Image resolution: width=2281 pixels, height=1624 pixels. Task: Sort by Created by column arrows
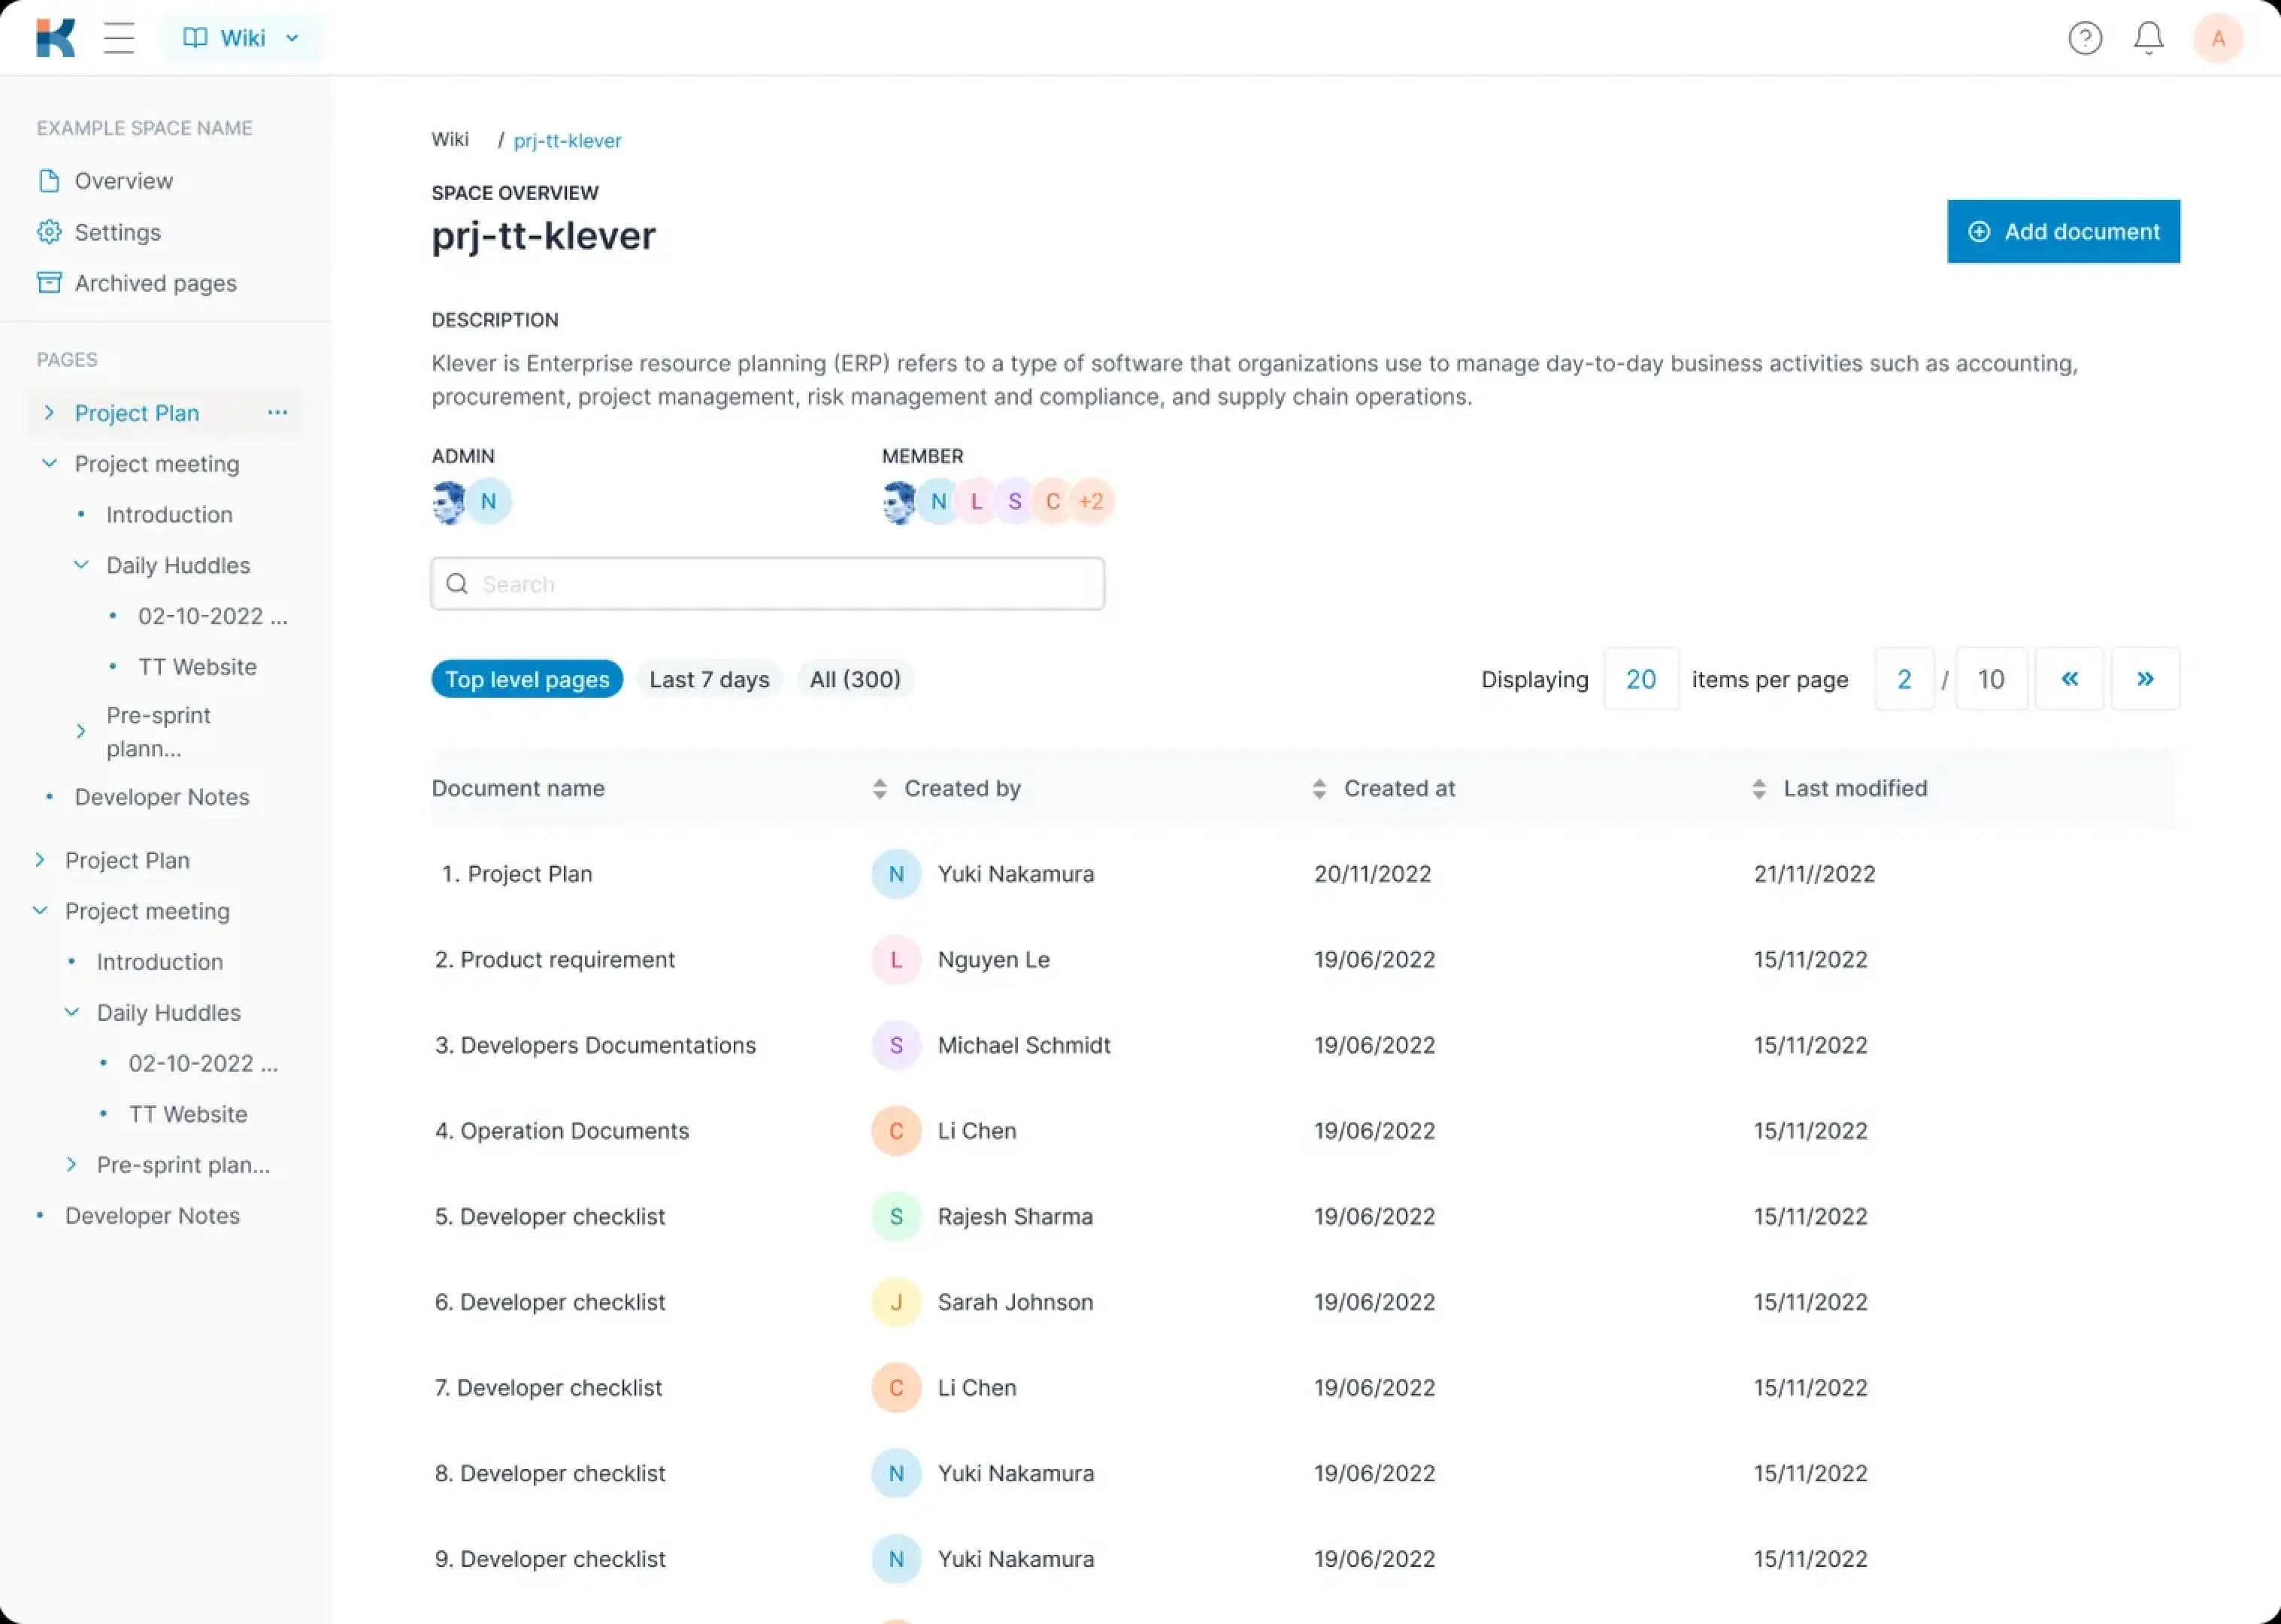[879, 788]
